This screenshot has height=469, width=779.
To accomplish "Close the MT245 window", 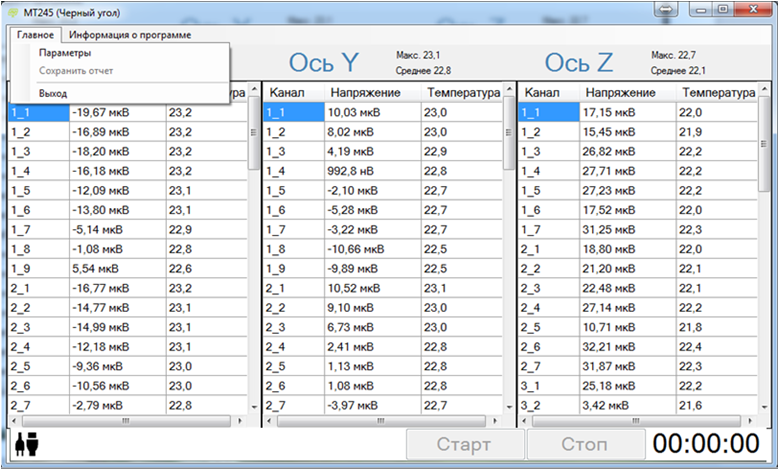I will (753, 9).
